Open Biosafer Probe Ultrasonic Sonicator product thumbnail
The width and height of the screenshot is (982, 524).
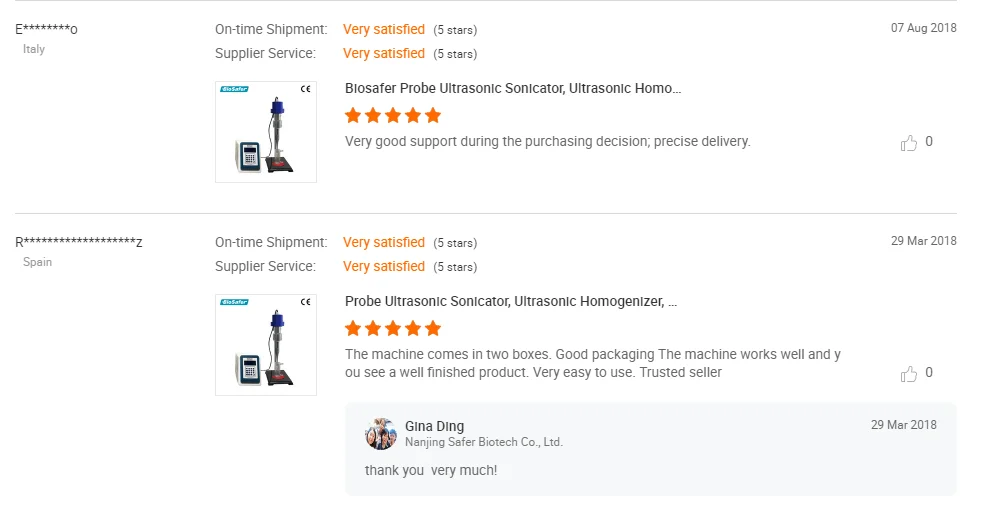[266, 132]
